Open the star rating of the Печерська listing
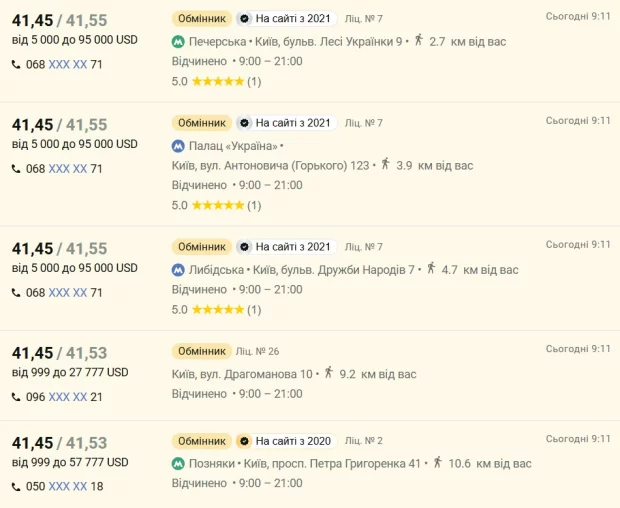 click(x=217, y=81)
